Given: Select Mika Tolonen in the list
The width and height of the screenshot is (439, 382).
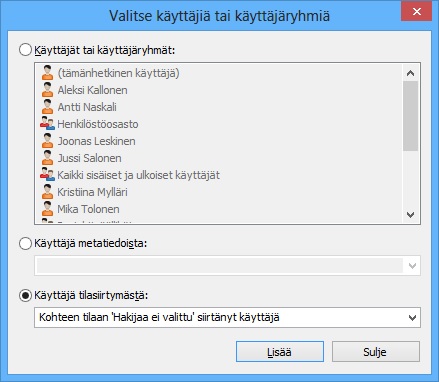Looking at the screenshot, I should click(88, 209).
